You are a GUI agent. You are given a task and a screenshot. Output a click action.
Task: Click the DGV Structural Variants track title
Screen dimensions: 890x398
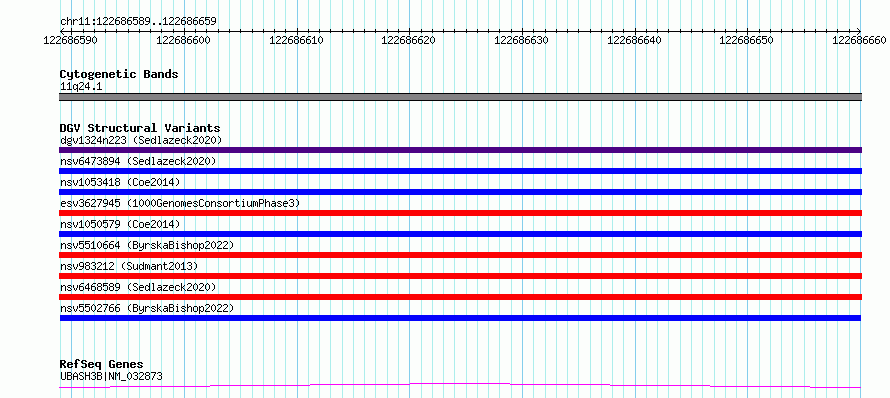(x=140, y=128)
